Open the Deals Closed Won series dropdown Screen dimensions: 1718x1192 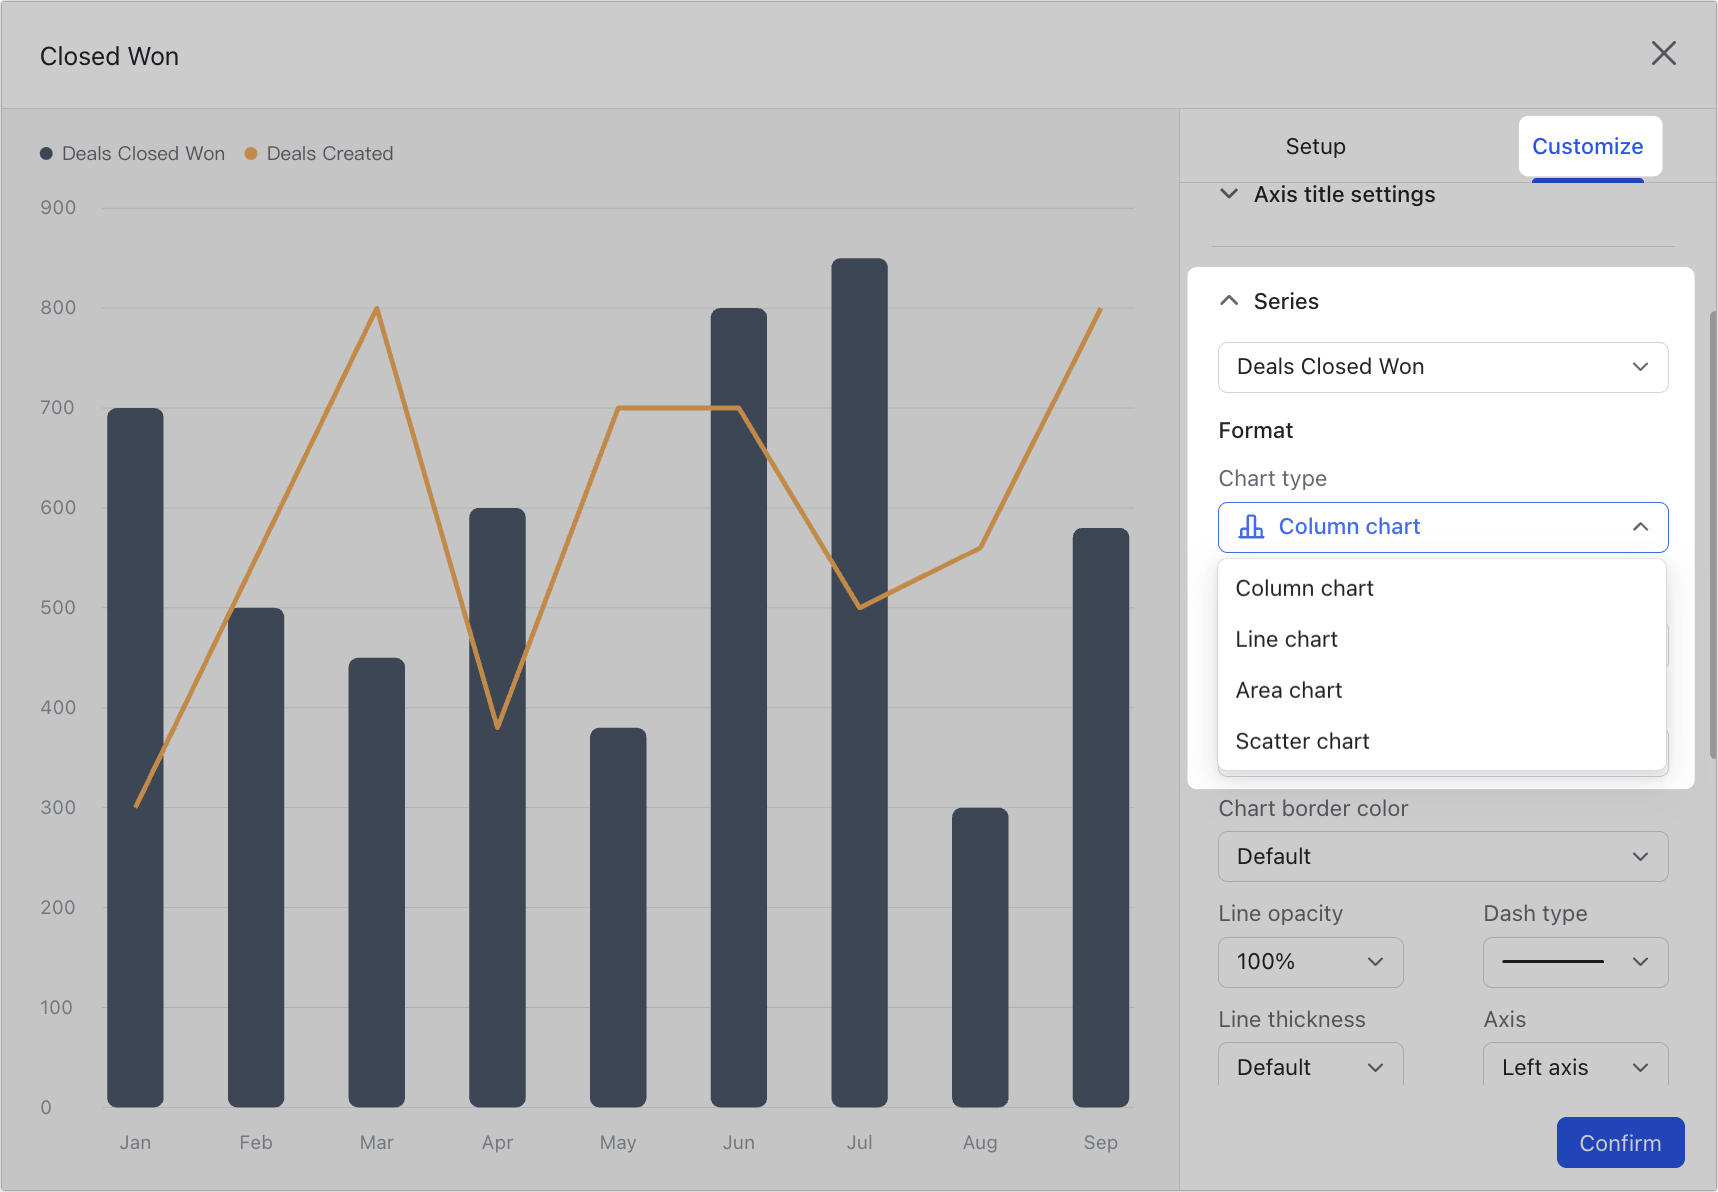click(x=1443, y=367)
